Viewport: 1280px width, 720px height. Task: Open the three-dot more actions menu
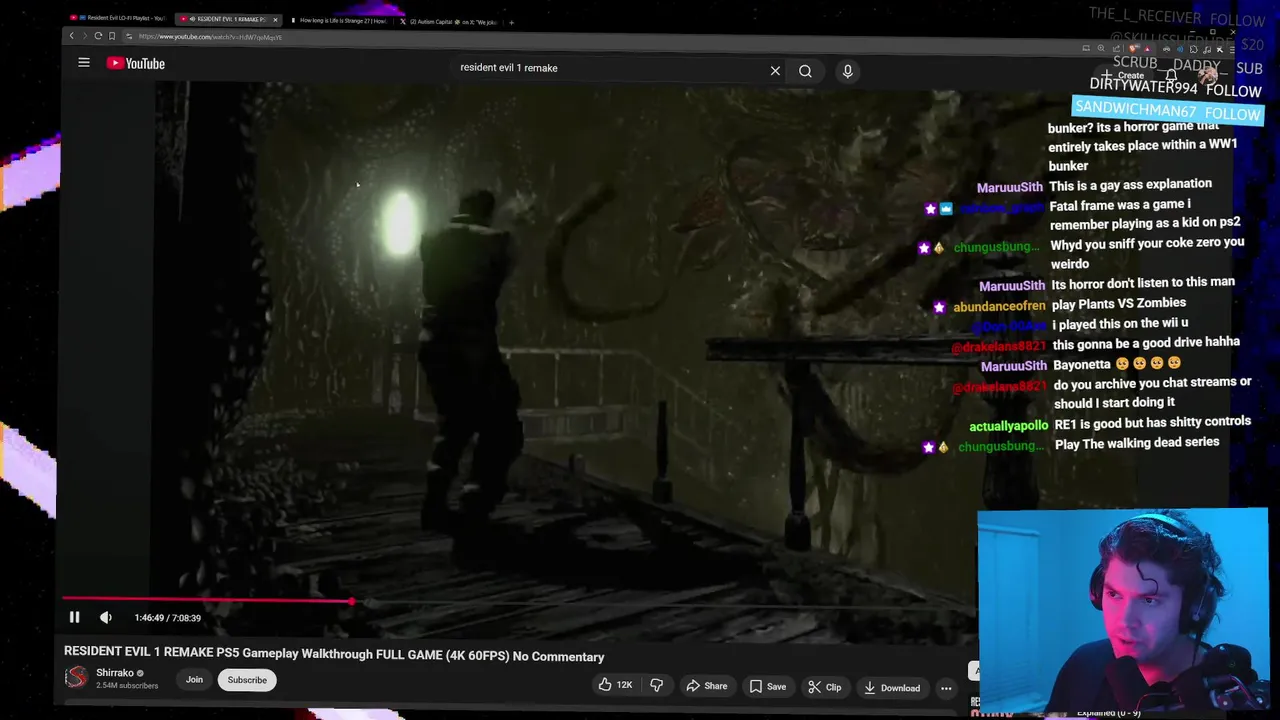[946, 688]
